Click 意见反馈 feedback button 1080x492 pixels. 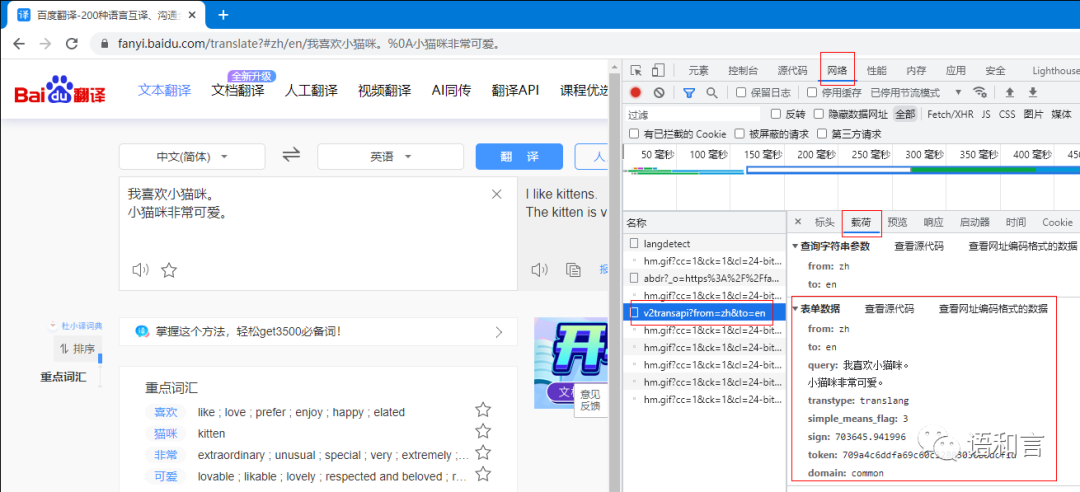coord(590,400)
